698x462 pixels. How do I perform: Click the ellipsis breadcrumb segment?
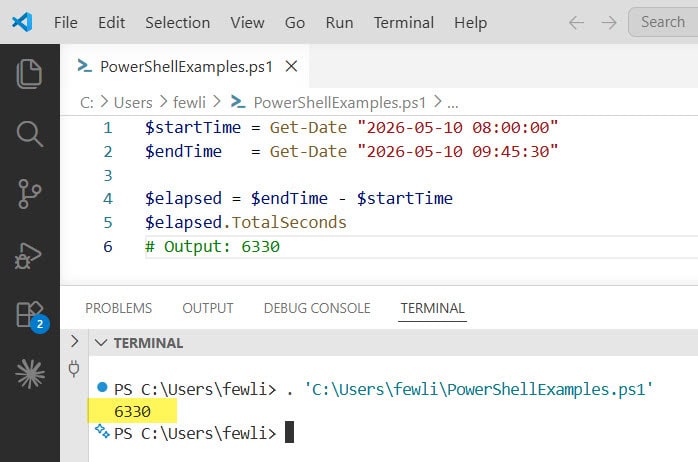coord(453,104)
